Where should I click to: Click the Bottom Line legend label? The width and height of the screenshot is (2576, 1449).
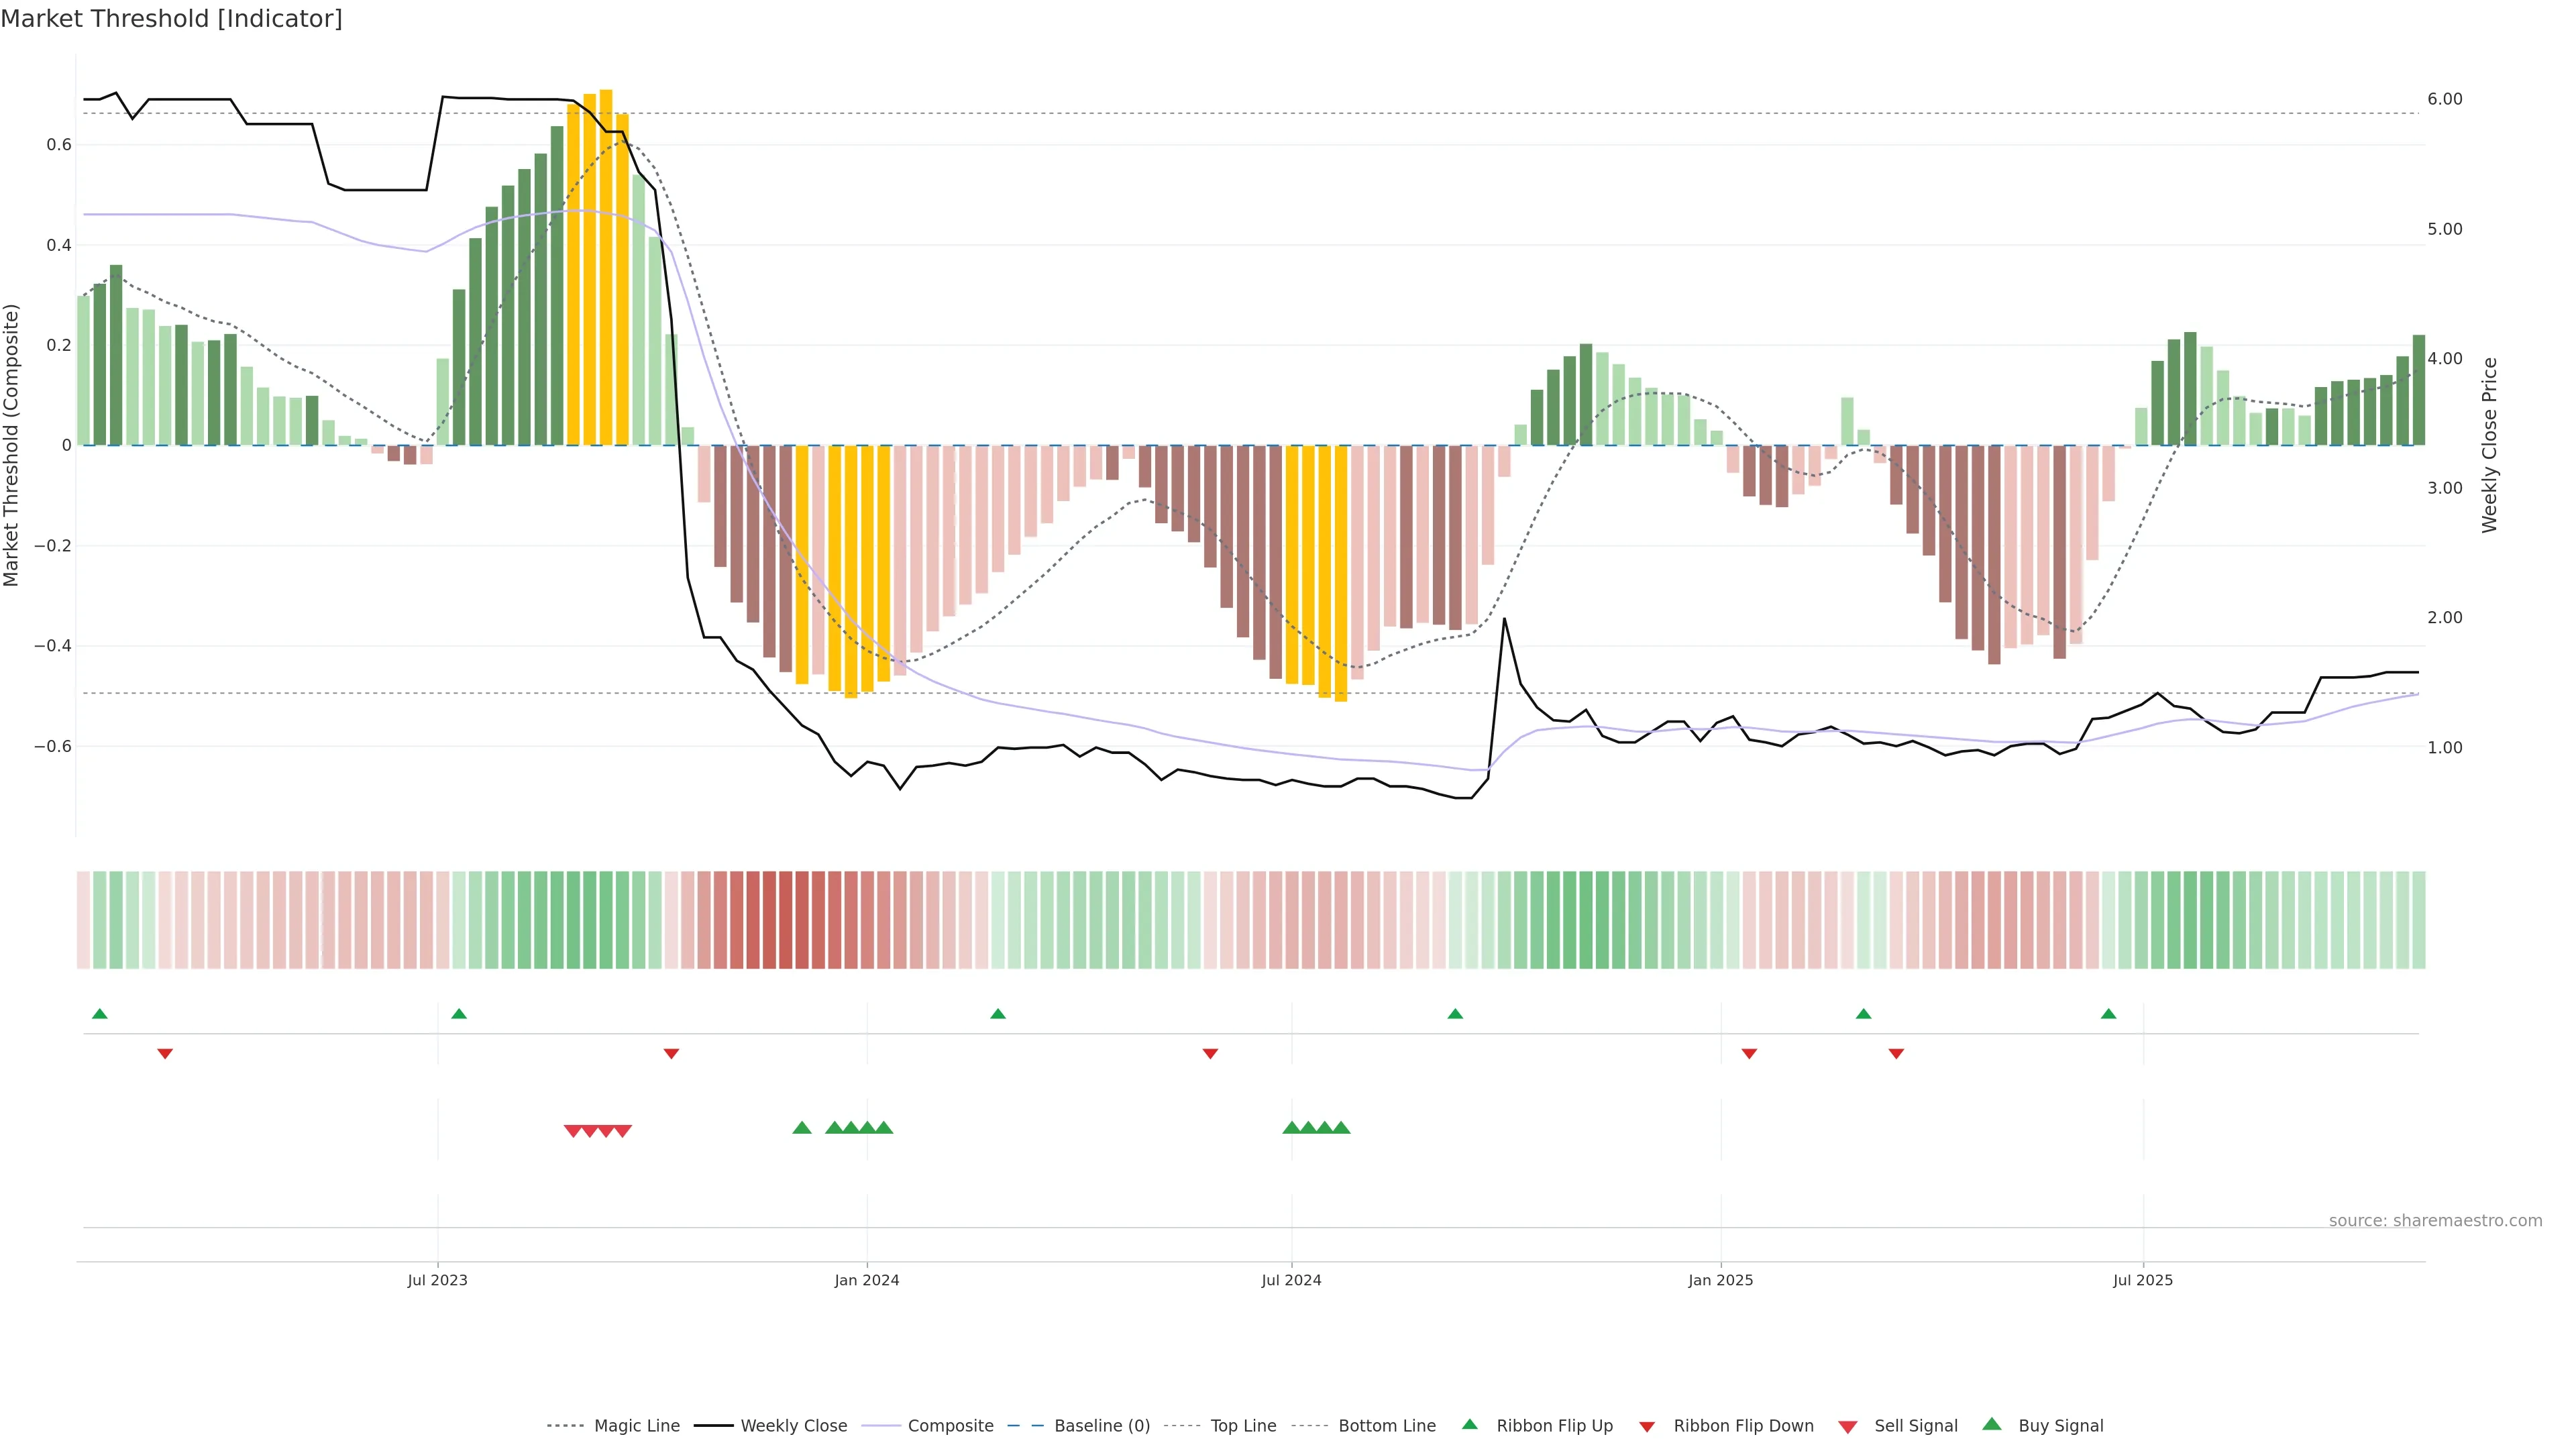(1386, 1426)
